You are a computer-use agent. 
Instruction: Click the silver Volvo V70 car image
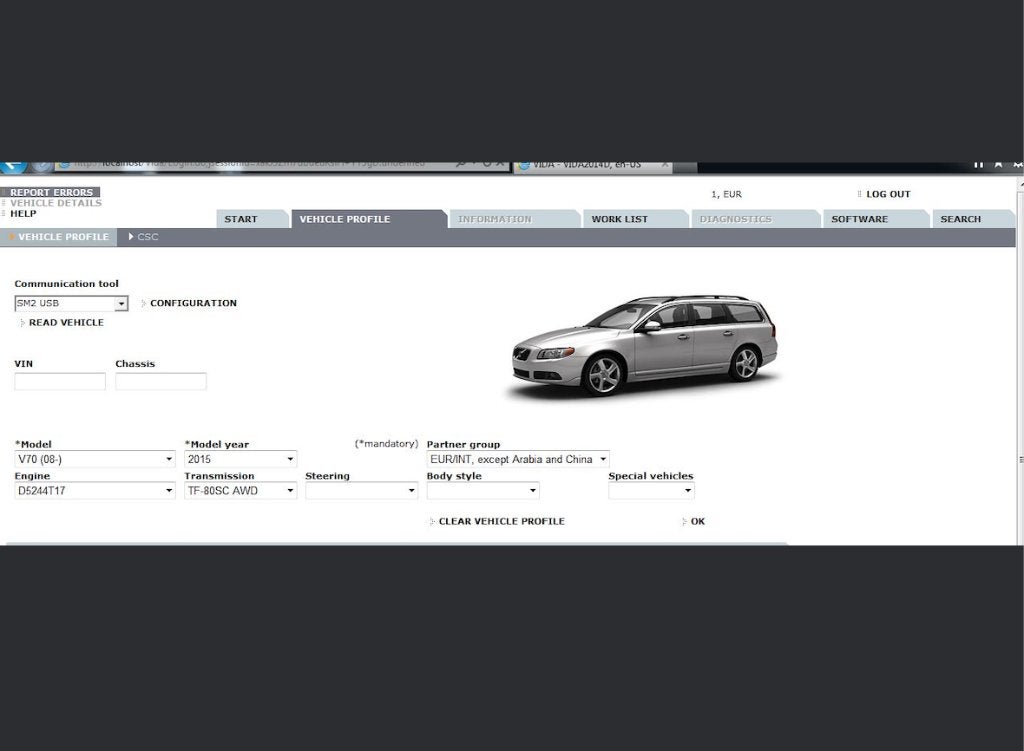point(644,346)
